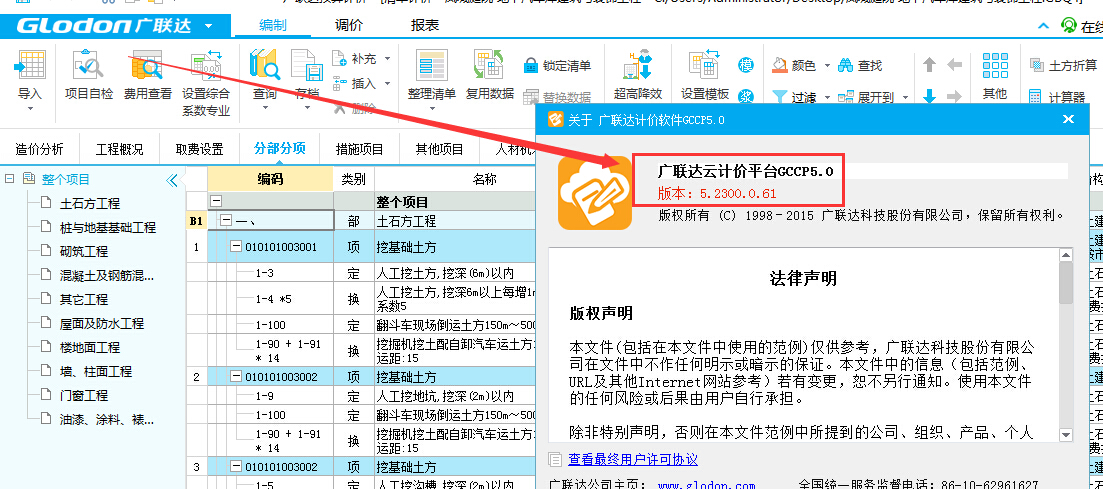
Task: Open the 措施项目 tab
Action: [359, 148]
